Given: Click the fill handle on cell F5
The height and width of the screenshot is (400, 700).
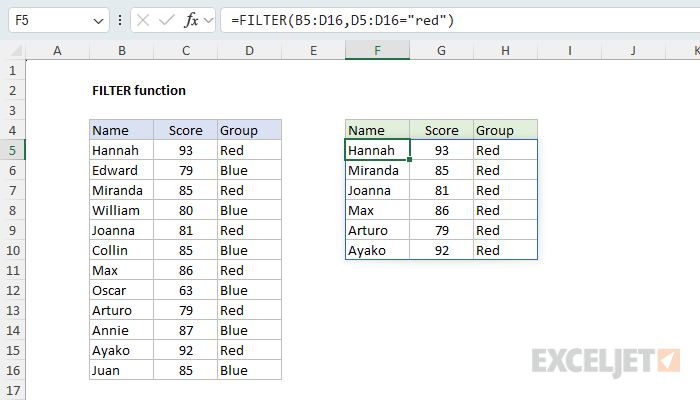Looking at the screenshot, I should (409, 159).
